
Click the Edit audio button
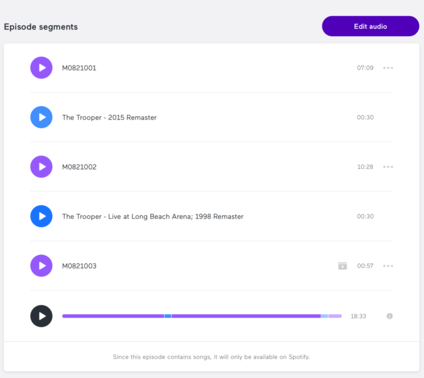click(370, 26)
